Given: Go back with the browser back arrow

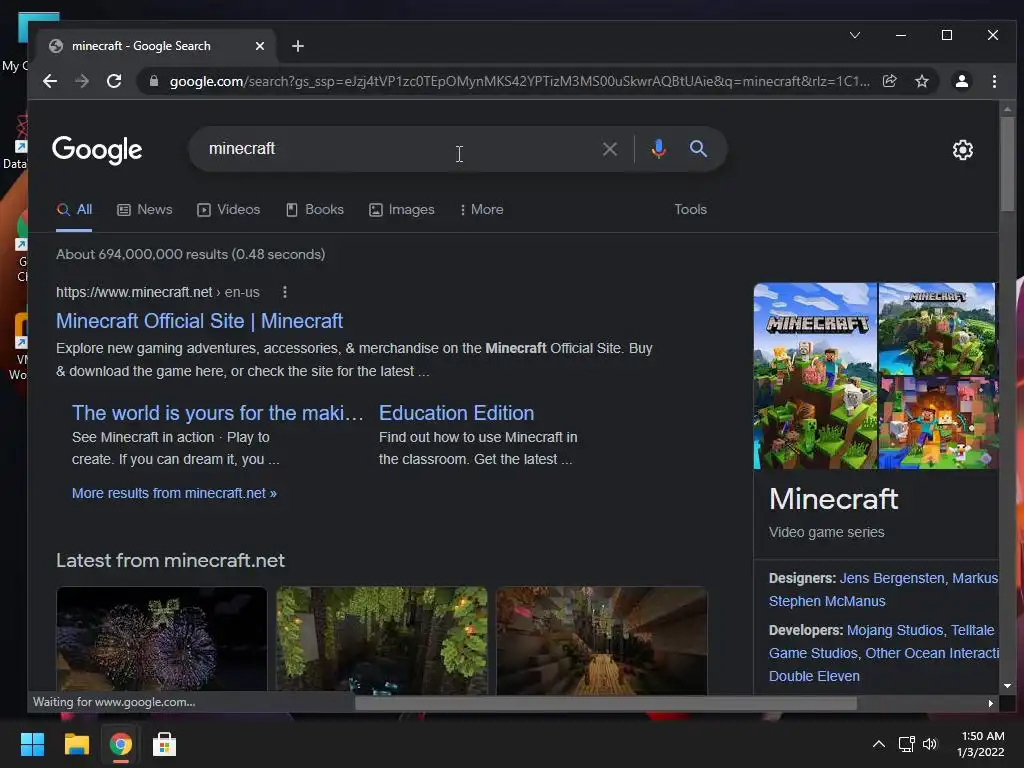Looking at the screenshot, I should (x=50, y=81).
